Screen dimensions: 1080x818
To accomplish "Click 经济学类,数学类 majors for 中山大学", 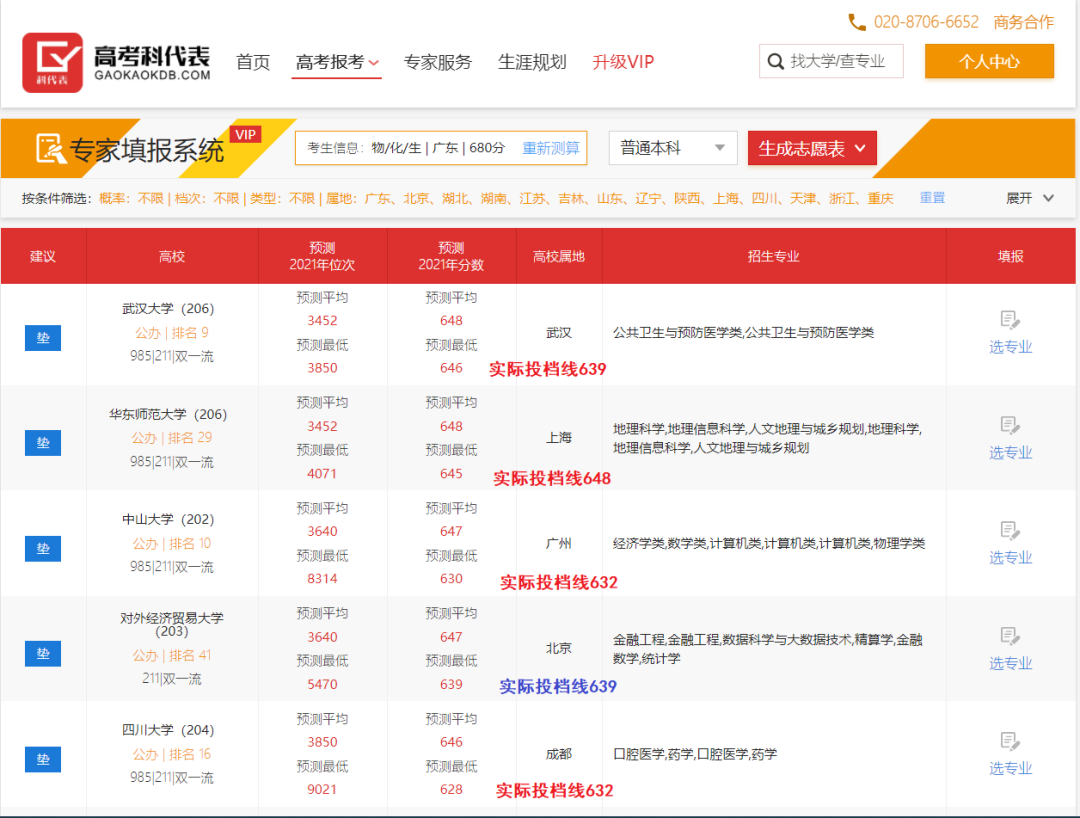I will tap(769, 543).
